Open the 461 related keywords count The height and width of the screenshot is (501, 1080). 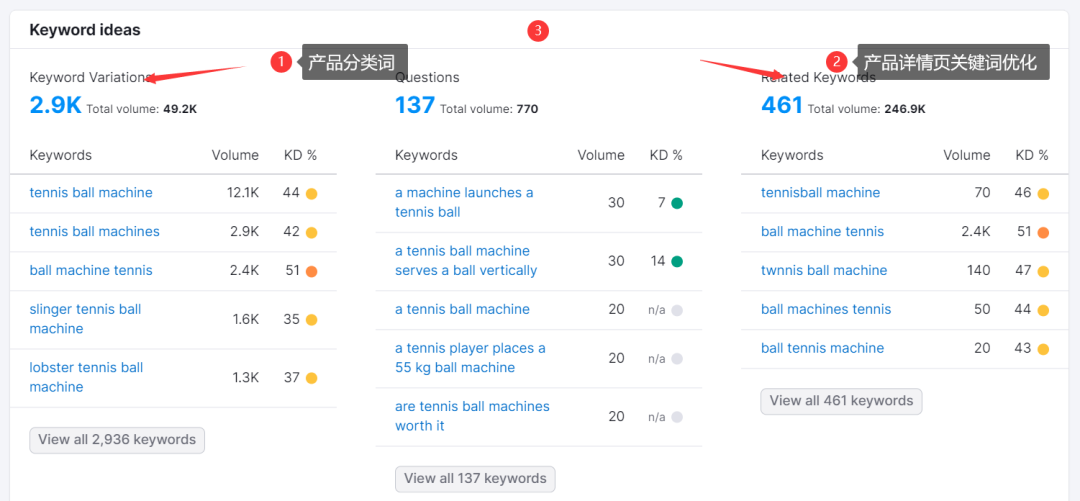point(781,105)
